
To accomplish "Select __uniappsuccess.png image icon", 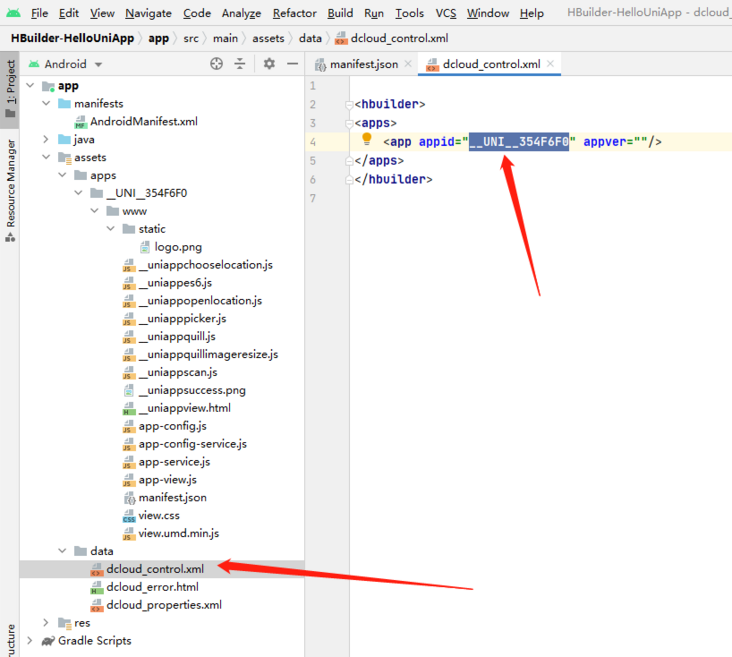I will tap(129, 390).
